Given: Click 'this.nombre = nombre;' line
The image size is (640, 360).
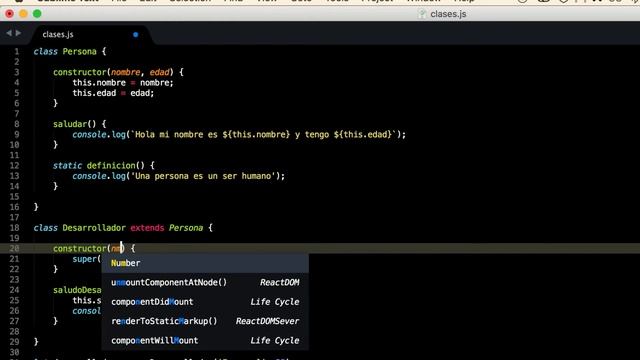Looking at the screenshot, I should (x=123, y=83).
